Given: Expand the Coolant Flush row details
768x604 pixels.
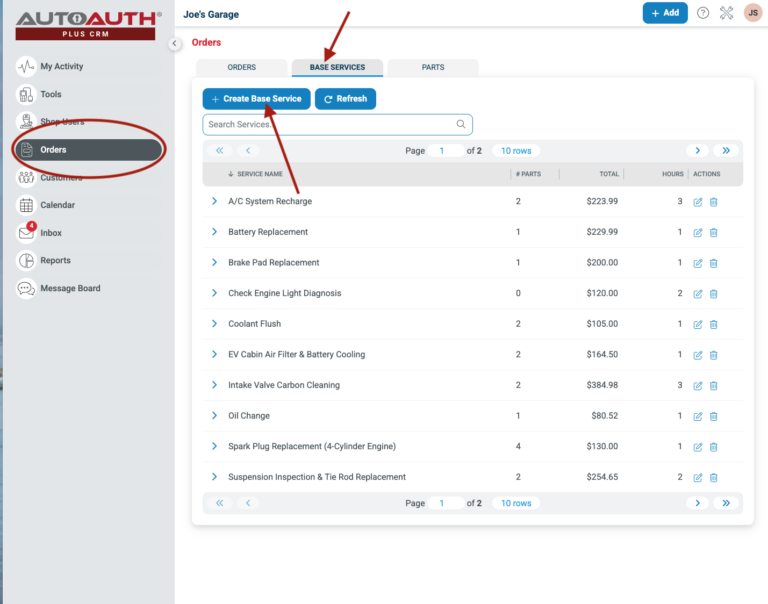Looking at the screenshot, I should point(214,324).
